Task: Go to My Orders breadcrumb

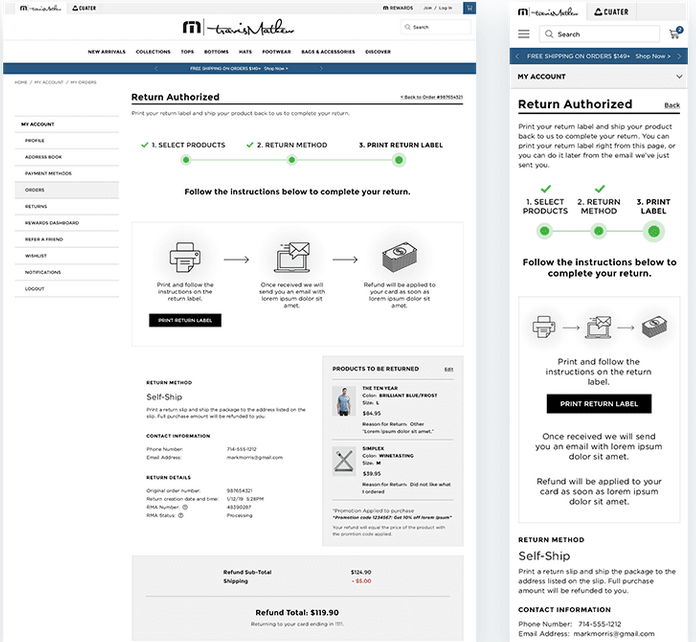Action: [x=83, y=82]
